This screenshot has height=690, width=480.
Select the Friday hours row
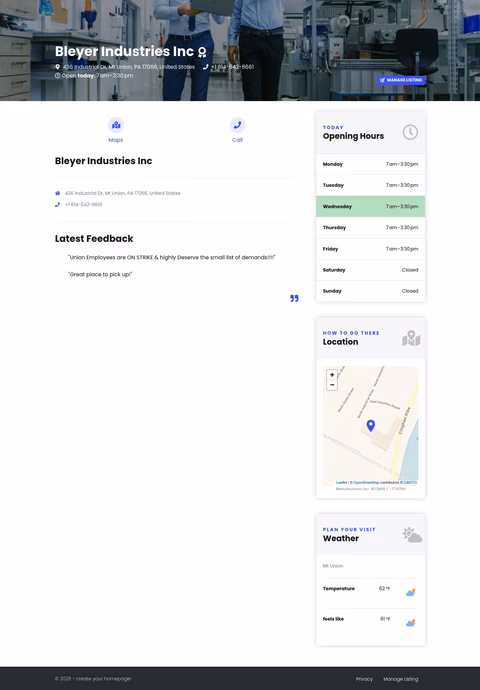pyautogui.click(x=370, y=249)
